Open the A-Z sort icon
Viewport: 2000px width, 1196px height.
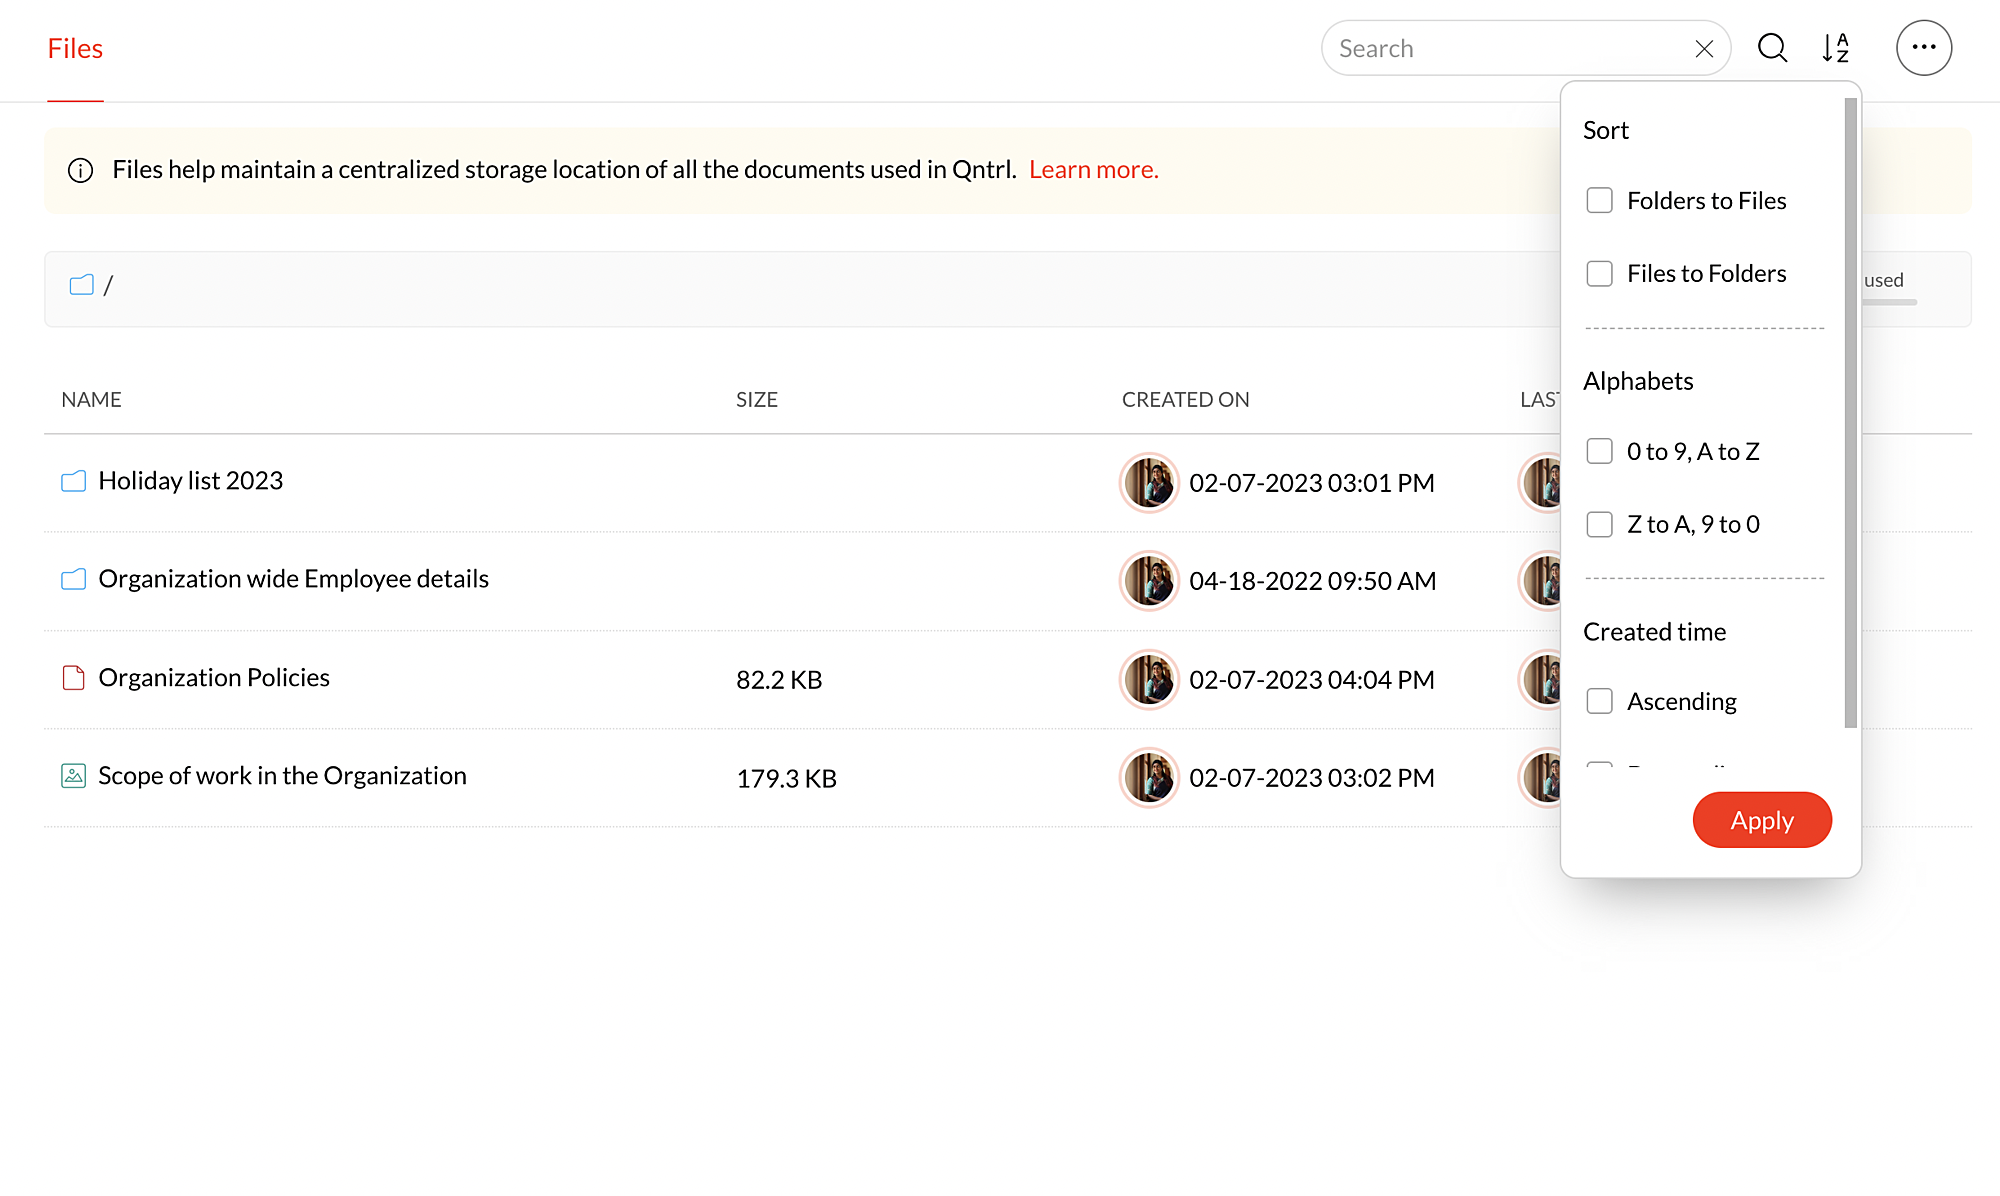[1835, 48]
